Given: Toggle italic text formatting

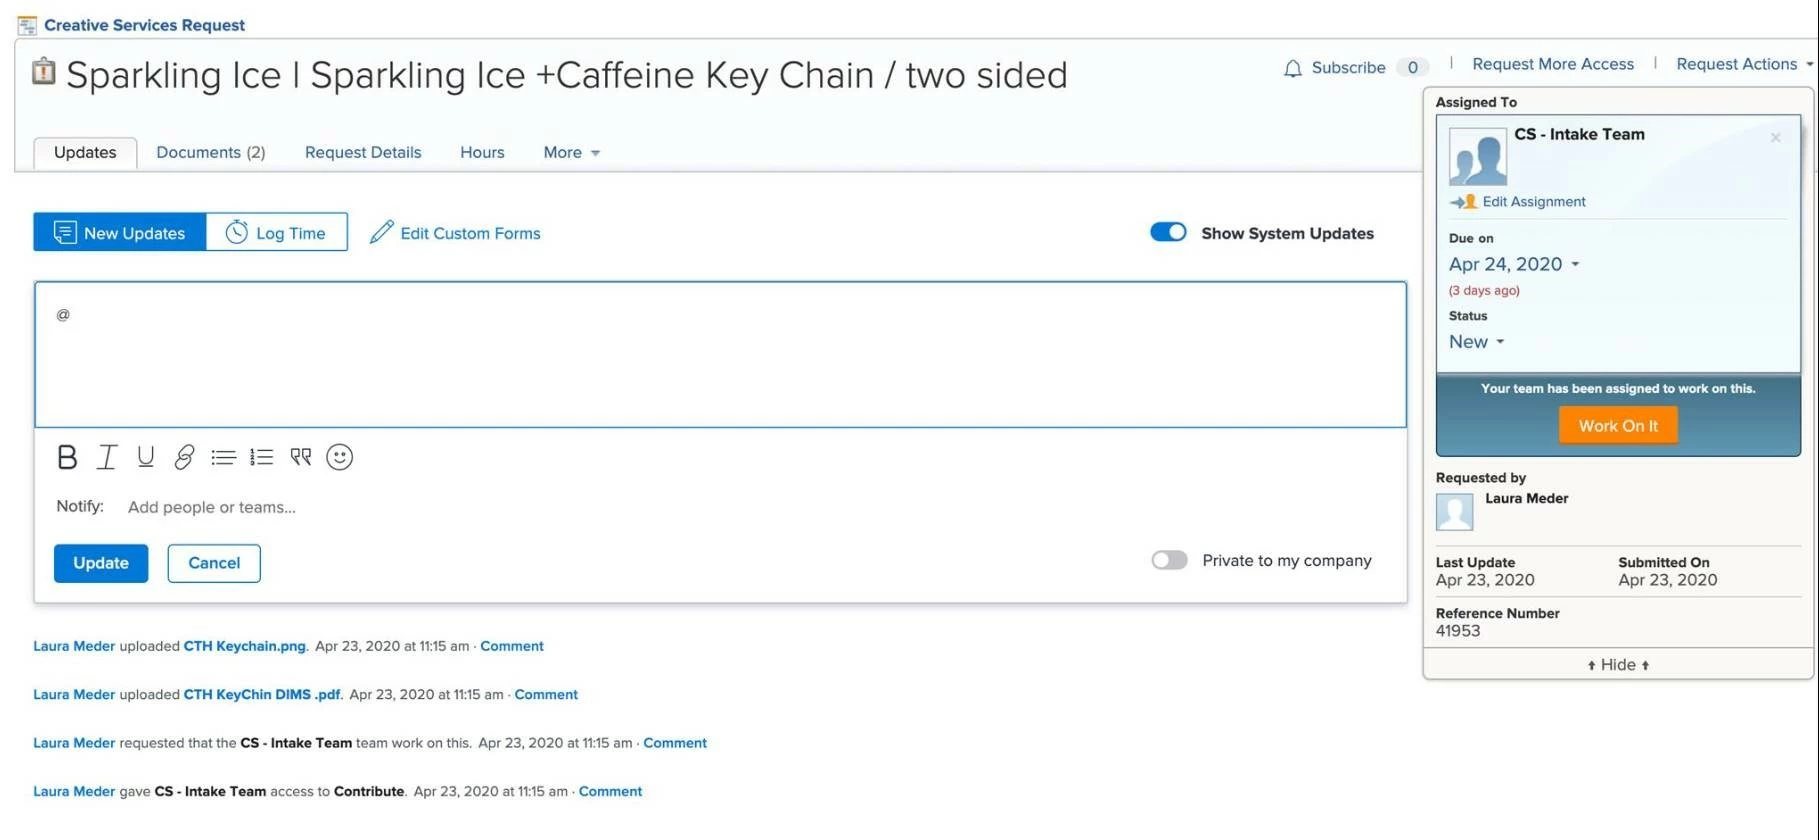Looking at the screenshot, I should click(106, 457).
